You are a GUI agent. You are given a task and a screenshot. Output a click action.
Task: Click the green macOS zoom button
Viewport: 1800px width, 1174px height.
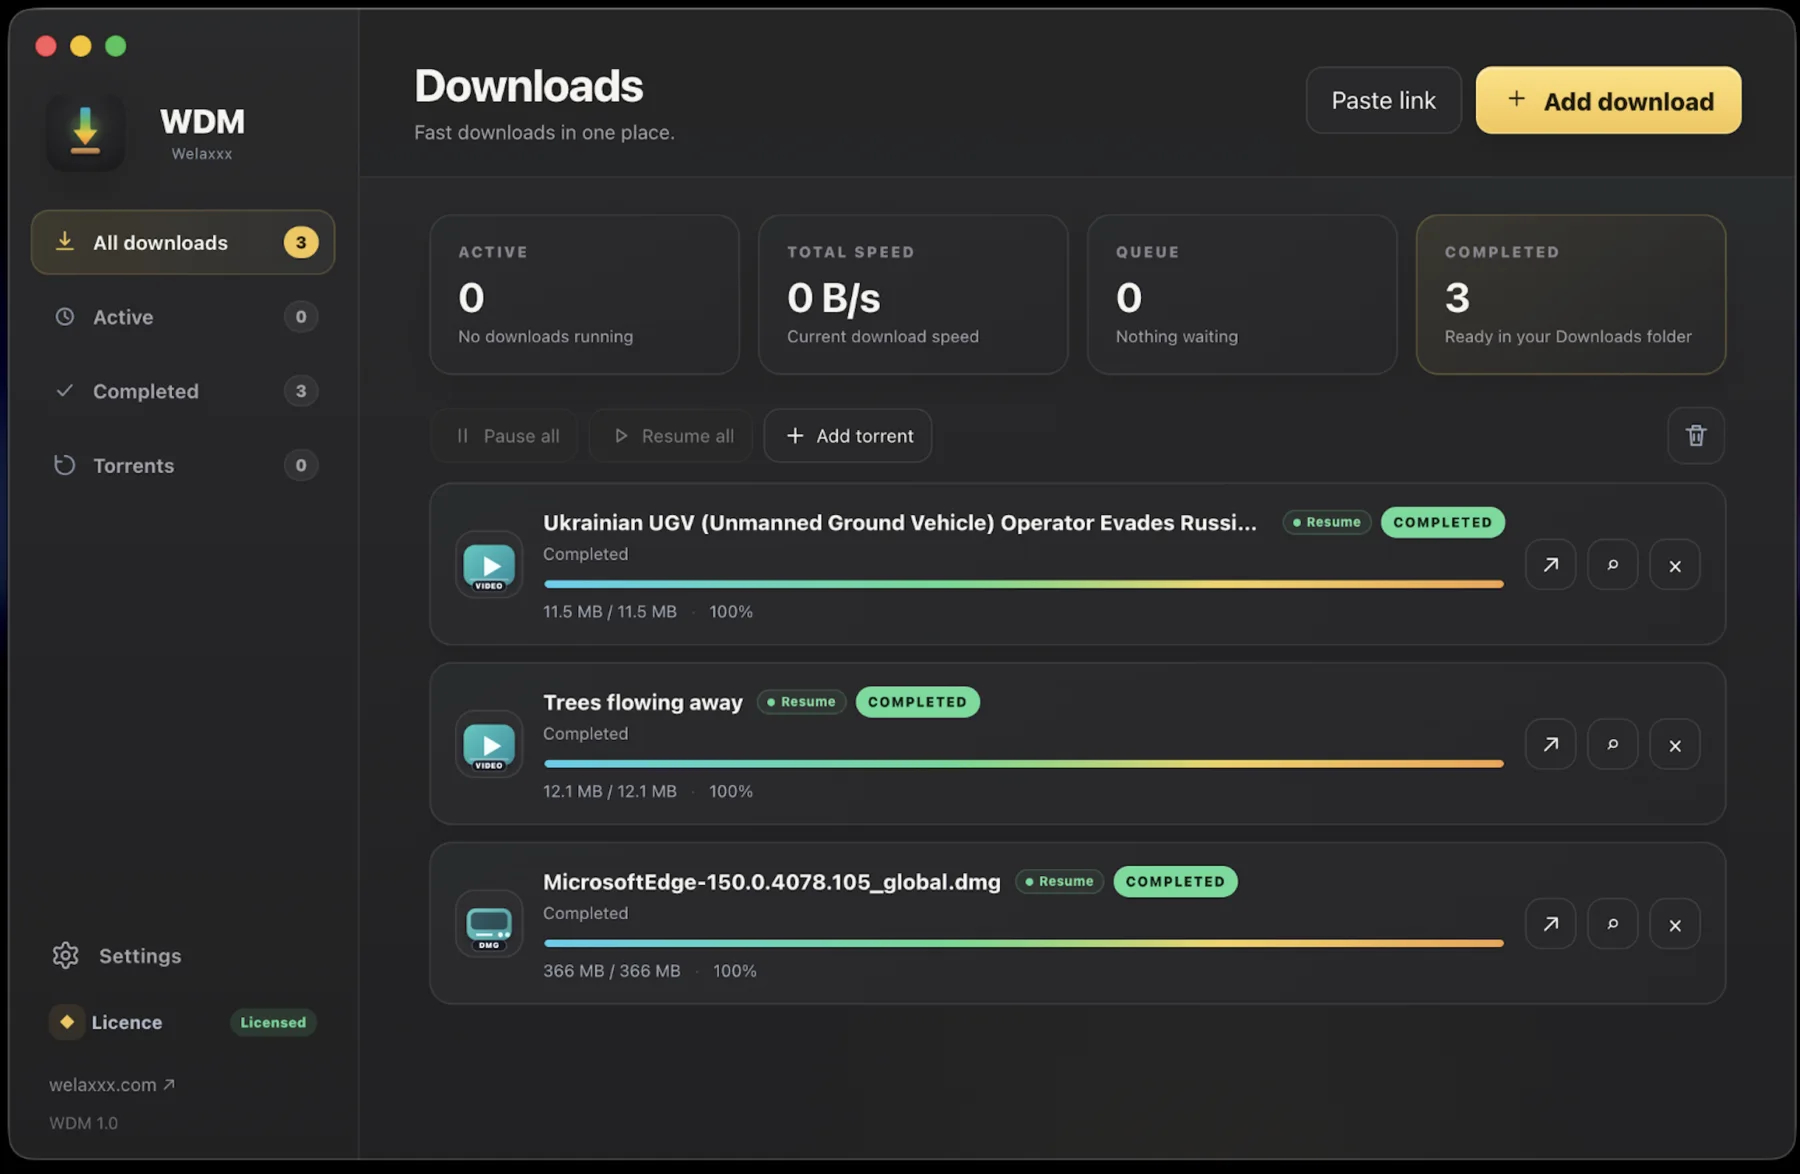click(x=116, y=46)
